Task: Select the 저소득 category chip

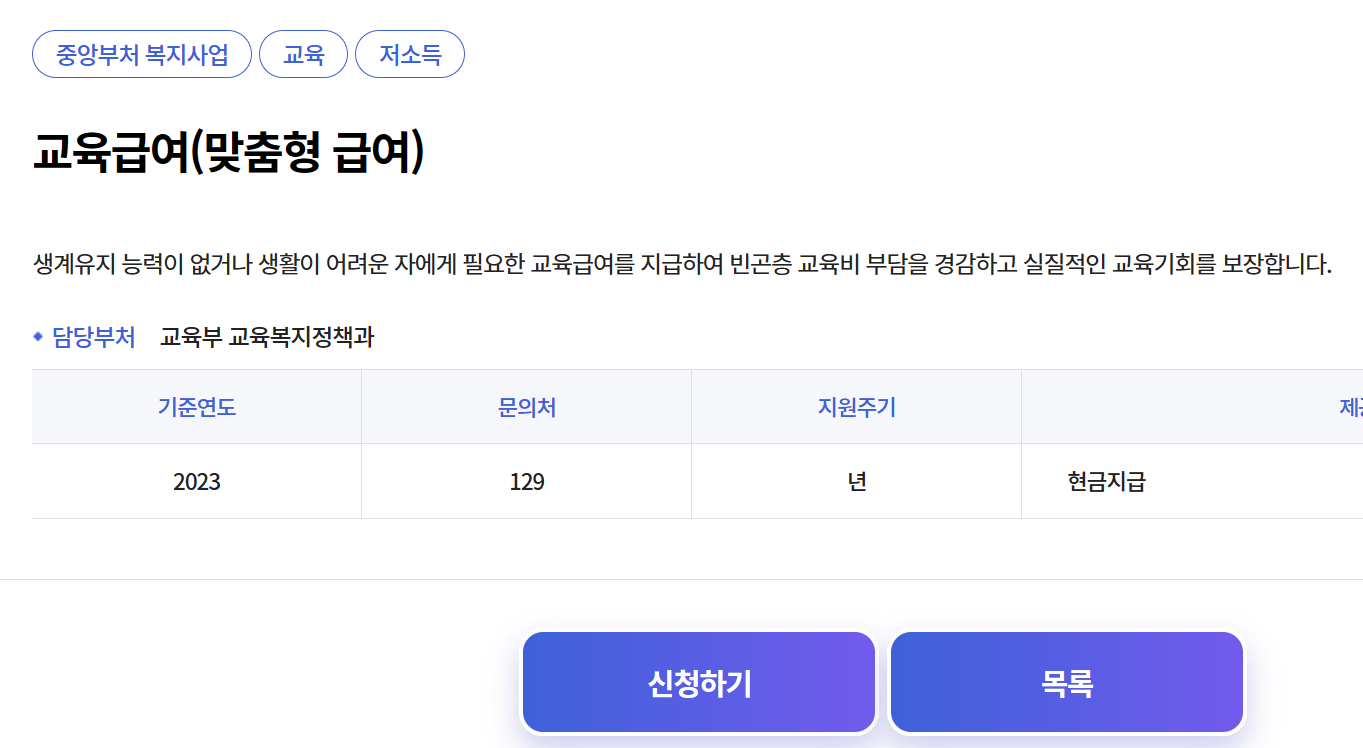Action: [409, 54]
